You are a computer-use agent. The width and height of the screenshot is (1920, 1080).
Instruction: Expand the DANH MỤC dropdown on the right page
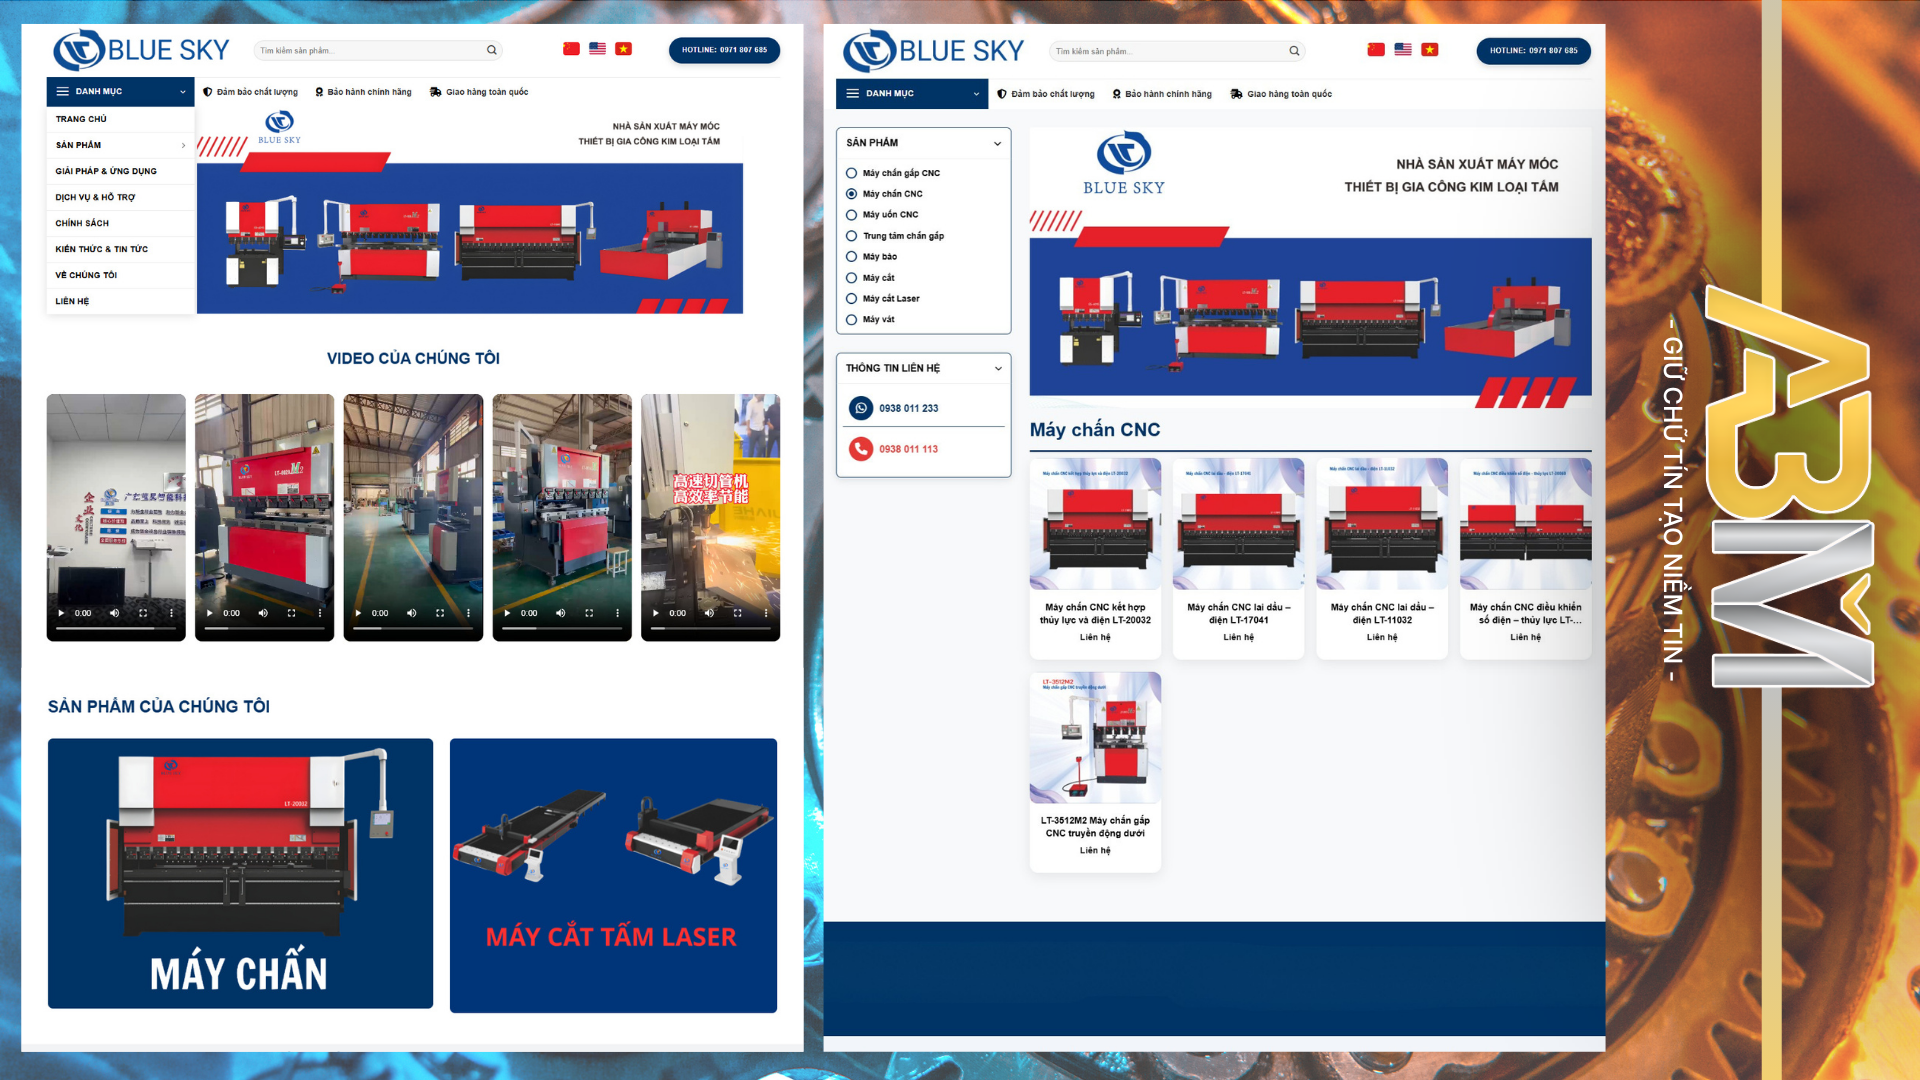(976, 94)
